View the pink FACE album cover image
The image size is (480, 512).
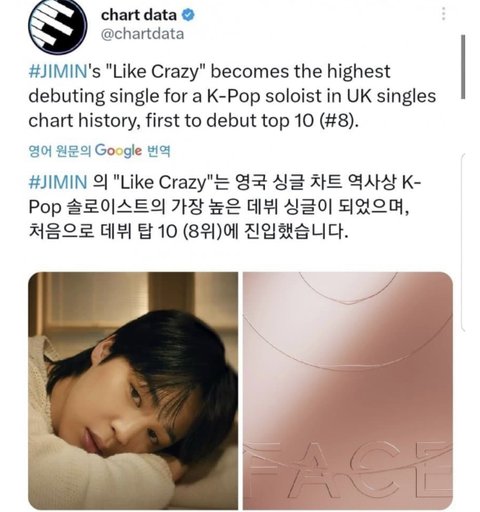click(x=348, y=390)
